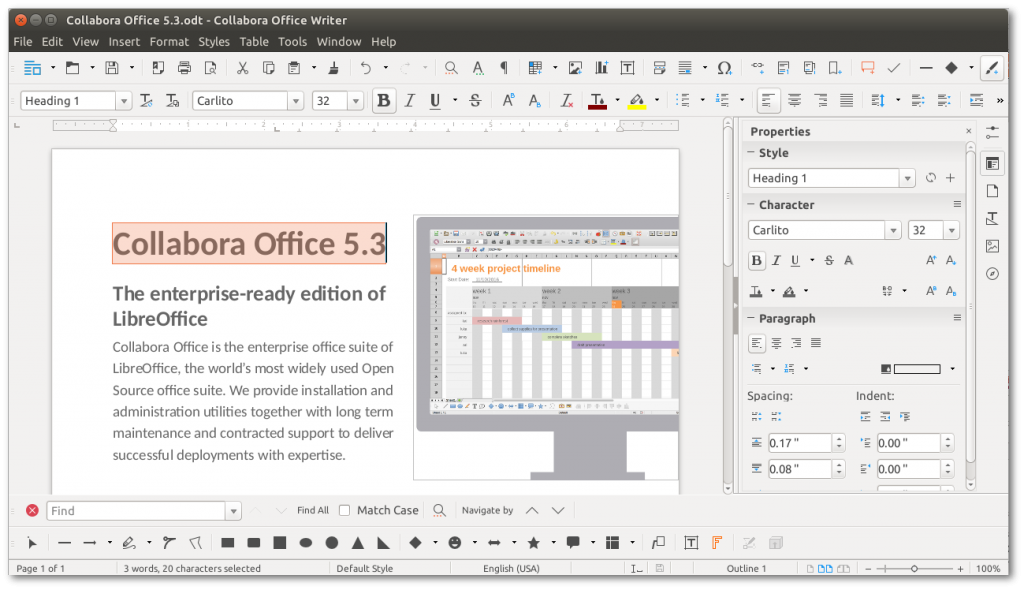This screenshot has width=1024, height=590.
Task: Click the zoom slider in status bar
Action: pyautogui.click(x=914, y=568)
